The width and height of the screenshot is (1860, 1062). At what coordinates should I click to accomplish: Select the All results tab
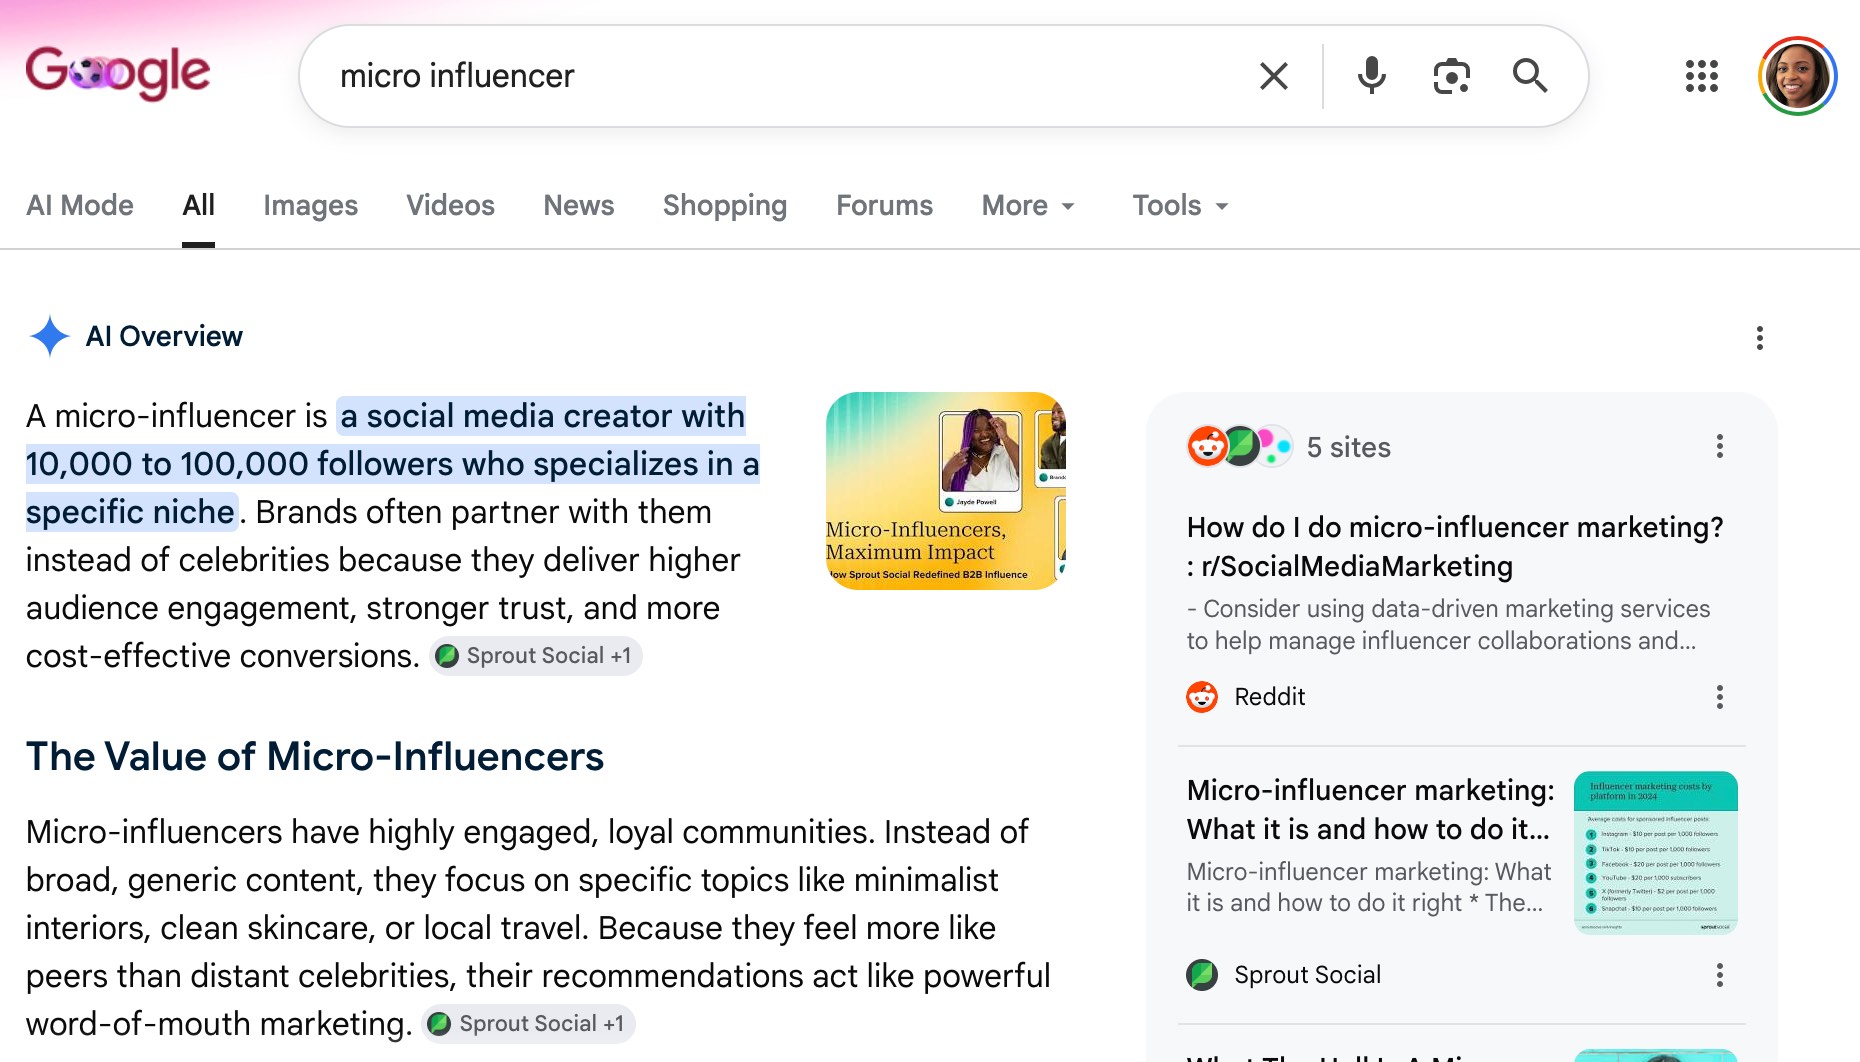pos(198,205)
